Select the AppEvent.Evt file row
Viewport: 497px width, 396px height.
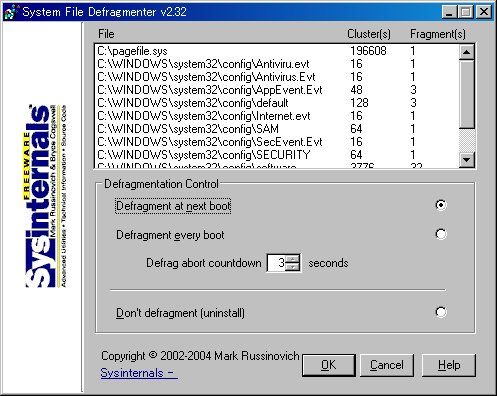coord(277,90)
